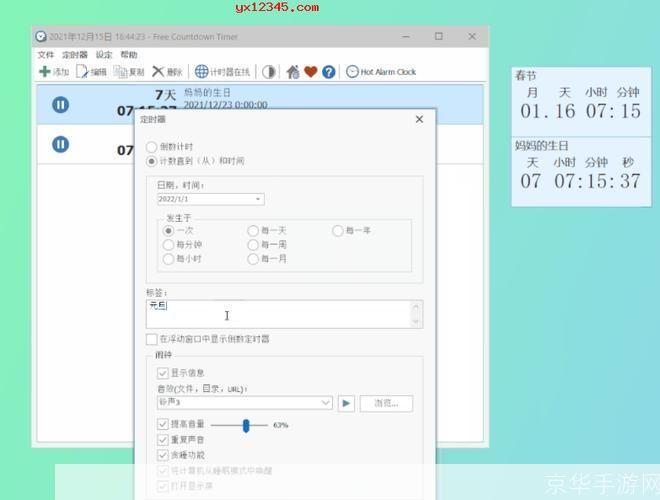
Task: Toggle the half-circle contrast theme icon
Action: 269,72
